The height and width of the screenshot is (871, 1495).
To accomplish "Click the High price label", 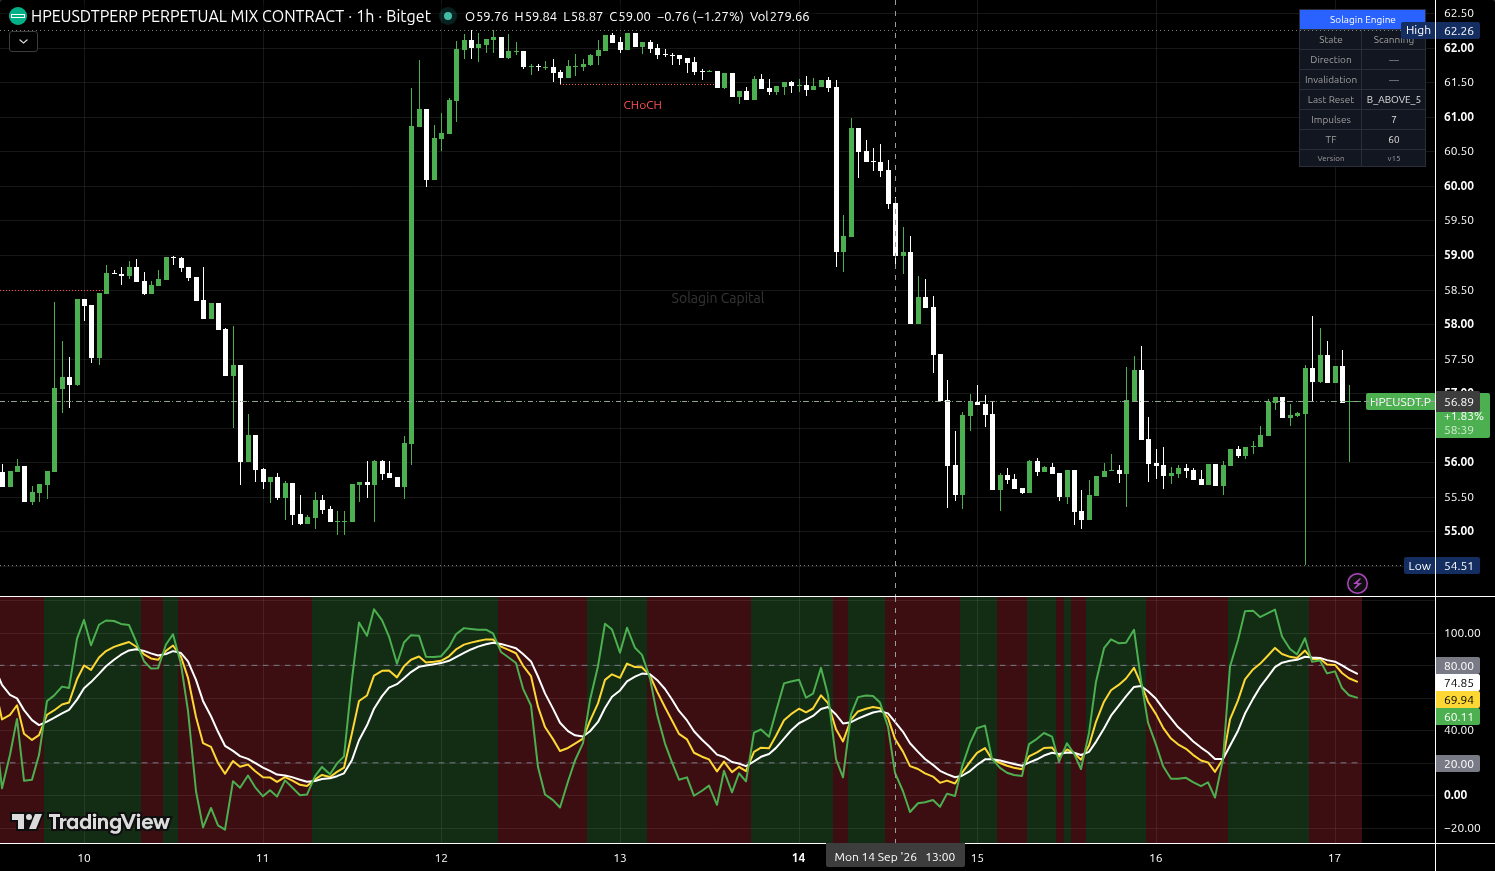I will coord(1418,31).
